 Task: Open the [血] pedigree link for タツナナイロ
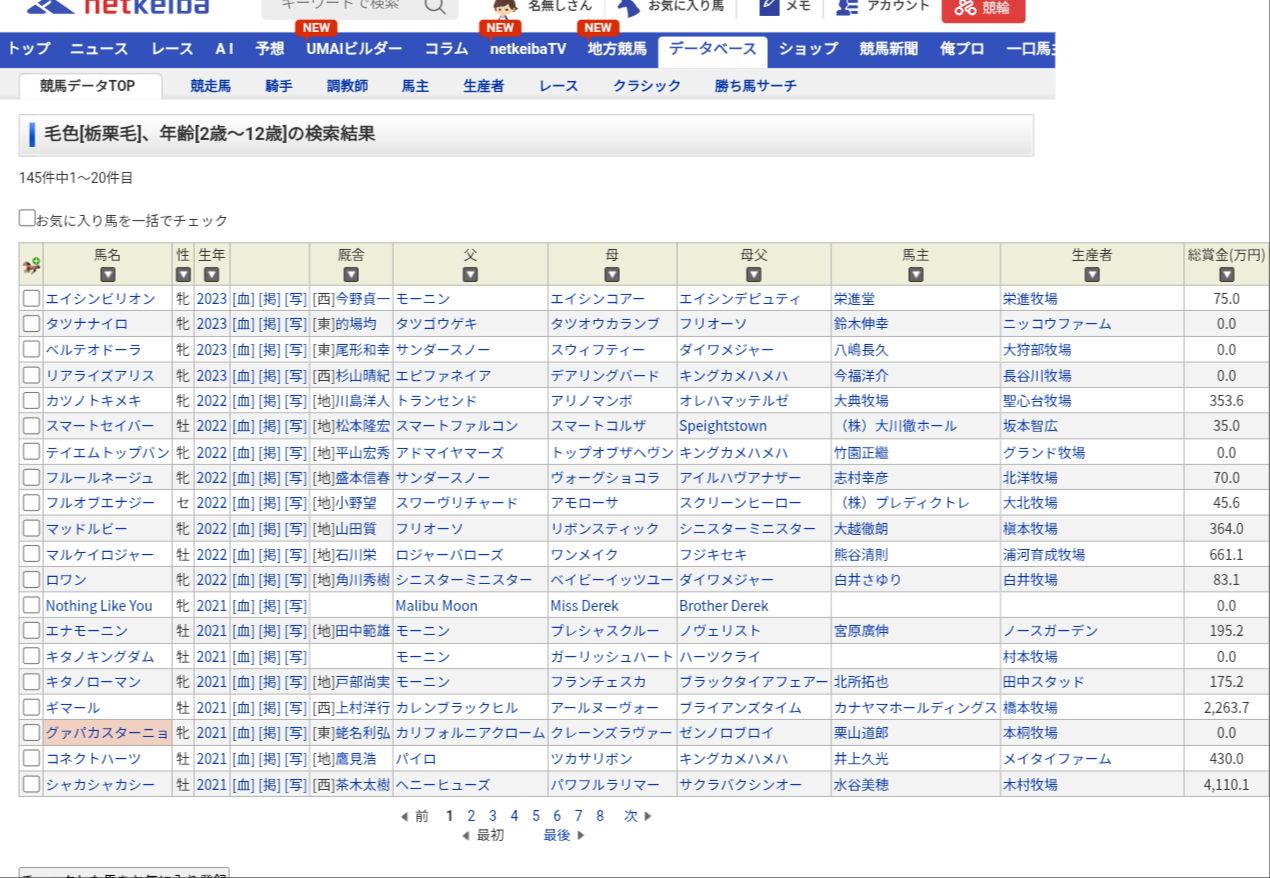243,324
